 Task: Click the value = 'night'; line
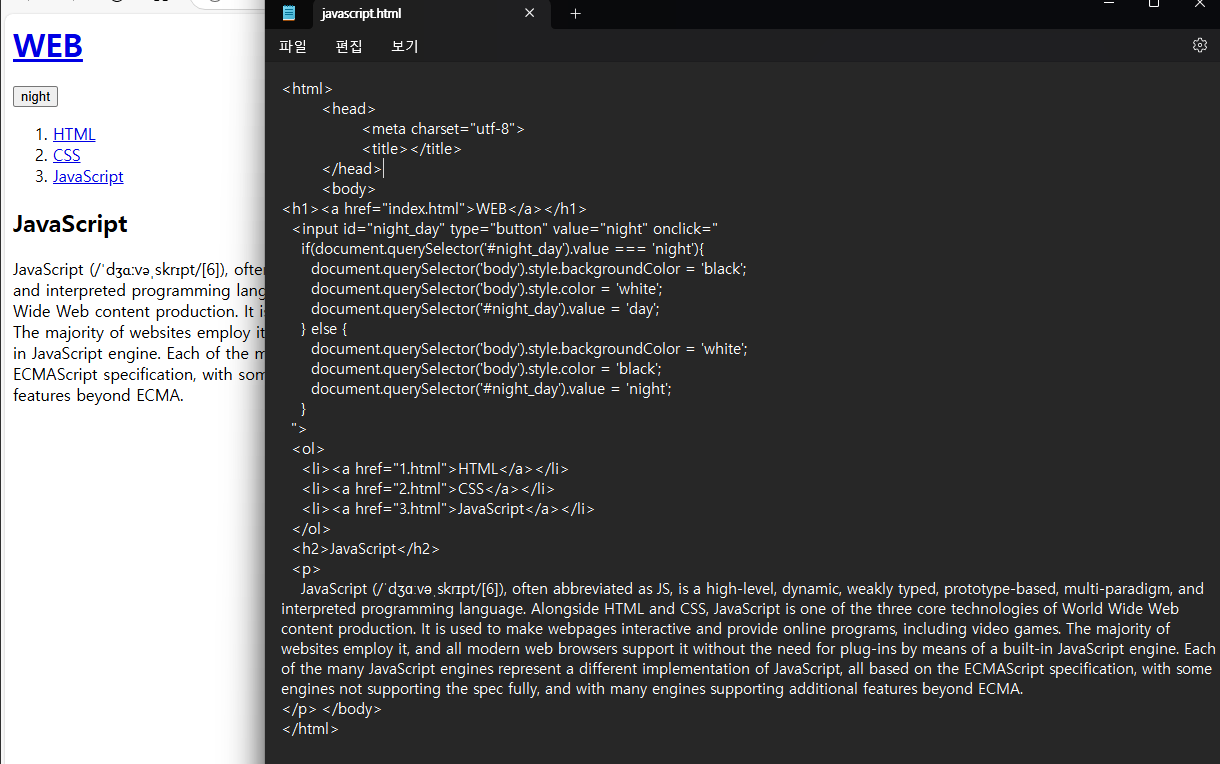[491, 389]
